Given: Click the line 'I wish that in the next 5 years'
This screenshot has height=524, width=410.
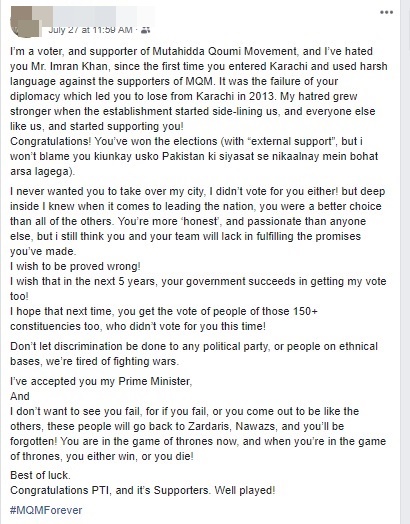Looking at the screenshot, I should tap(198, 281).
